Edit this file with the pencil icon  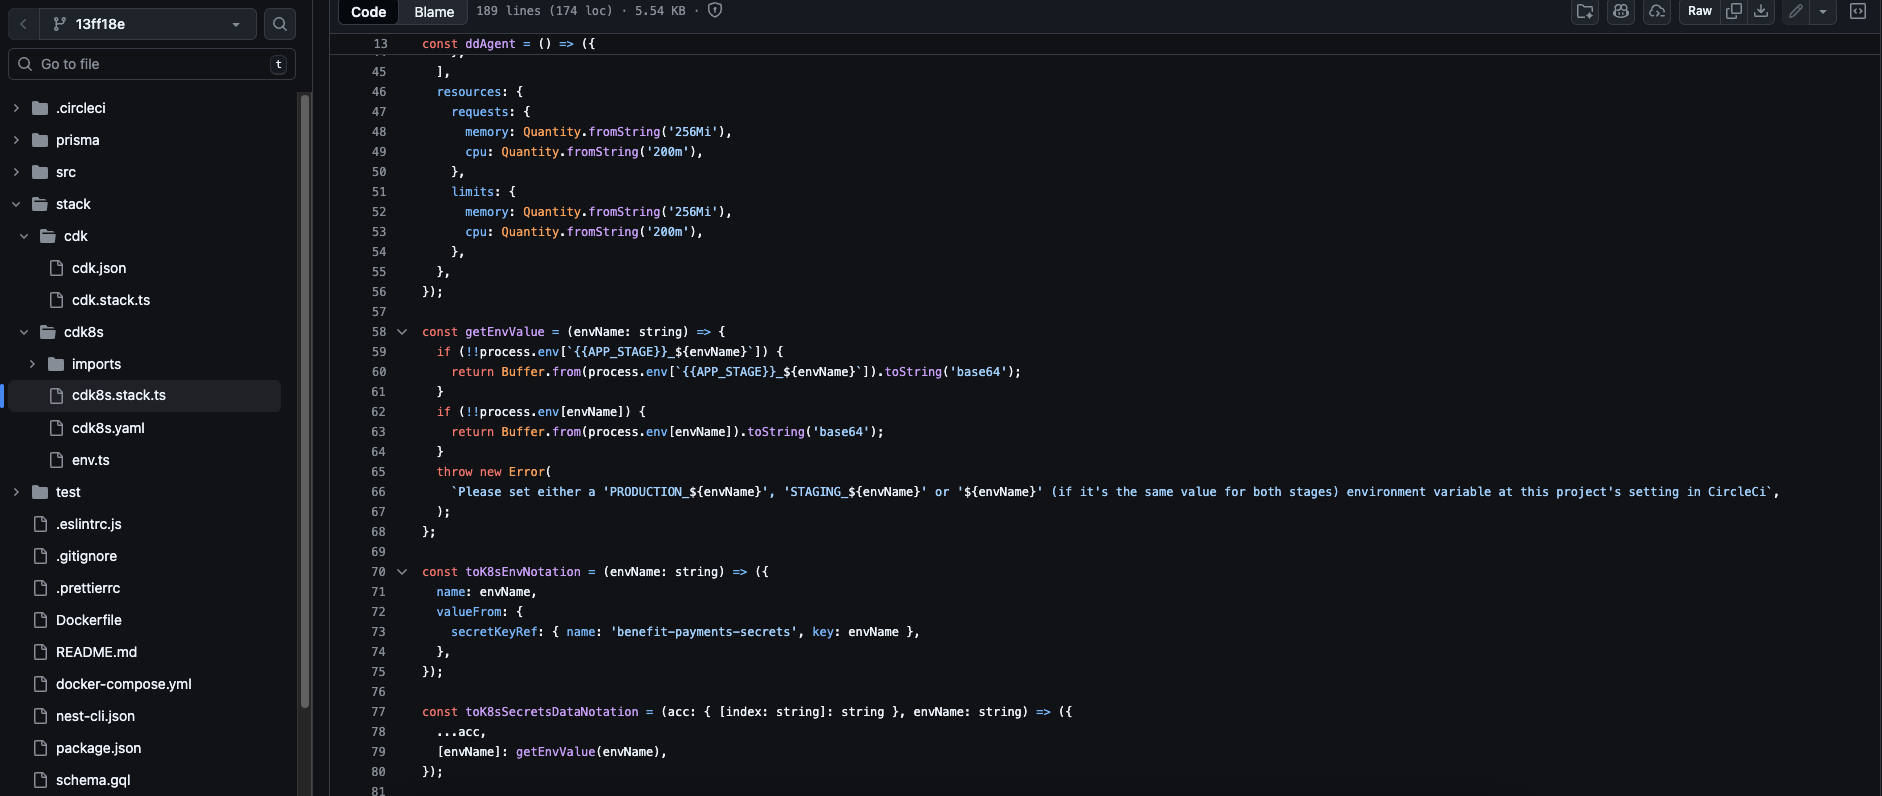[x=1796, y=11]
